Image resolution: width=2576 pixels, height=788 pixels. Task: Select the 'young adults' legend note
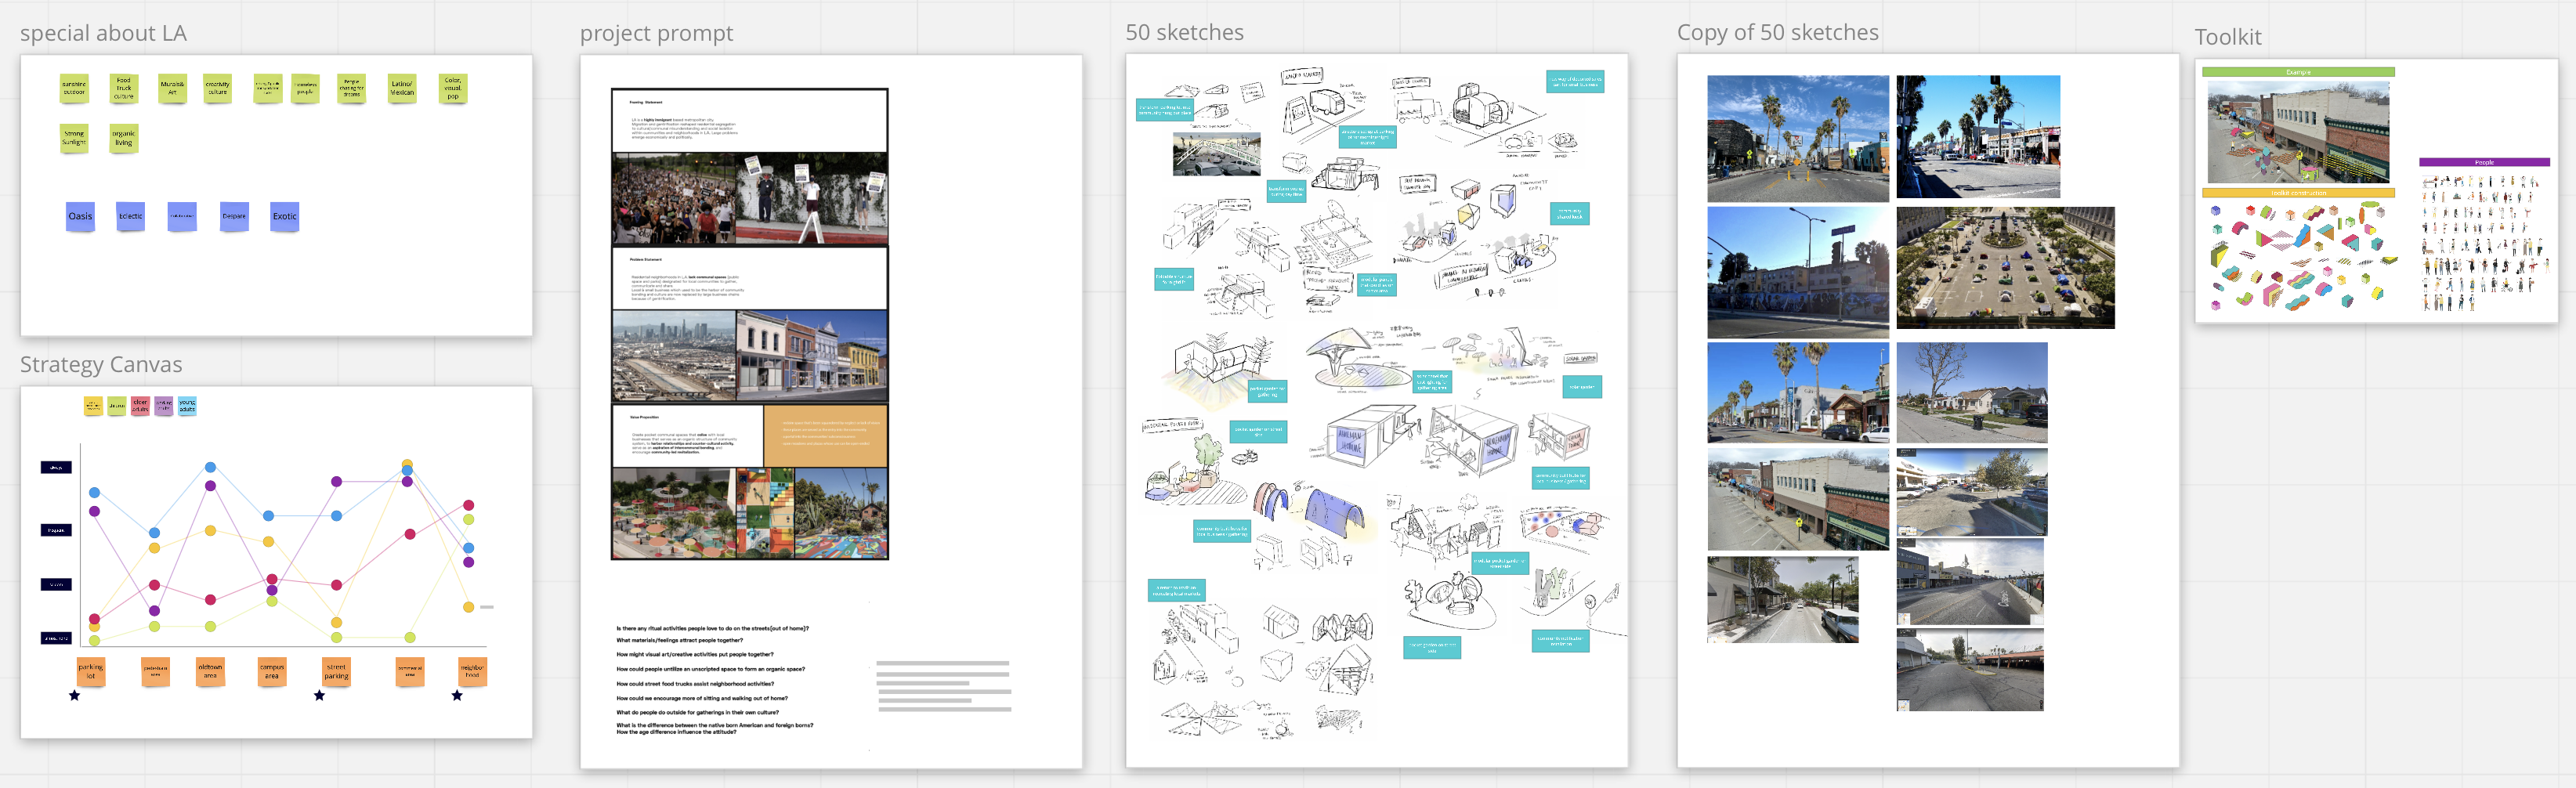tap(187, 405)
